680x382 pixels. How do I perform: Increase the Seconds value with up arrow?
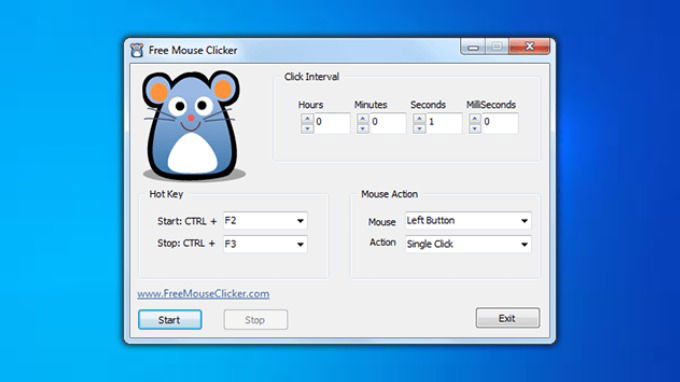click(419, 118)
